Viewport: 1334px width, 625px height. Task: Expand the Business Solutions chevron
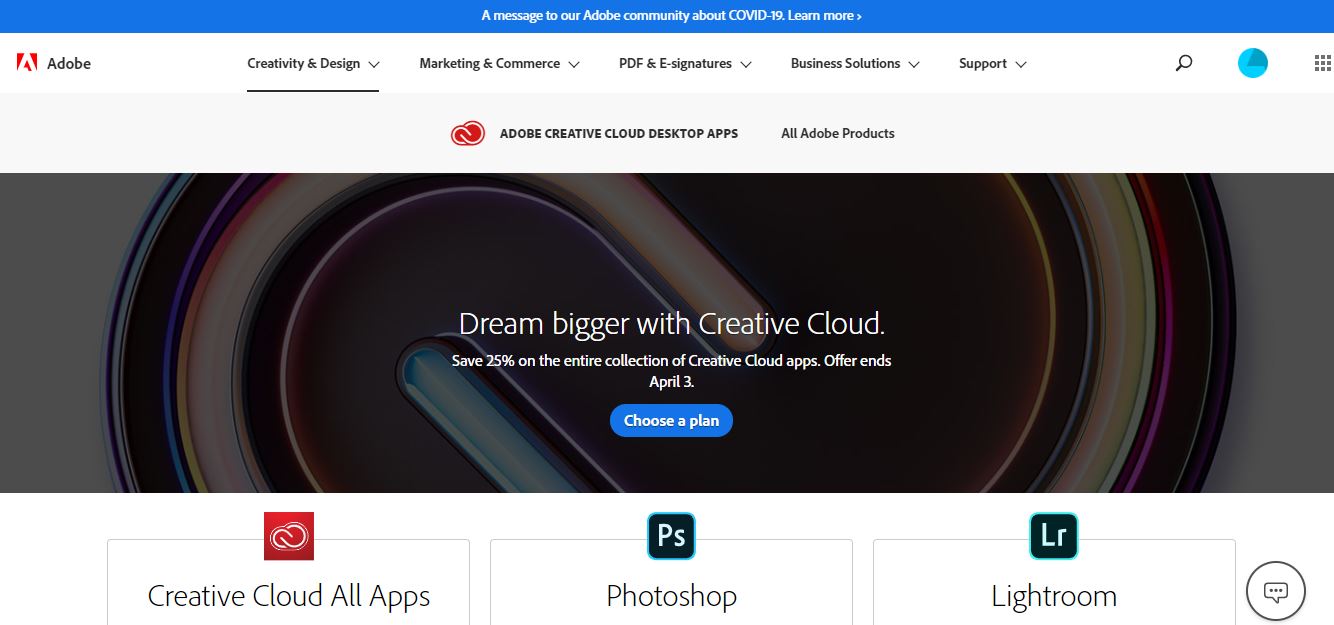pyautogui.click(x=914, y=64)
